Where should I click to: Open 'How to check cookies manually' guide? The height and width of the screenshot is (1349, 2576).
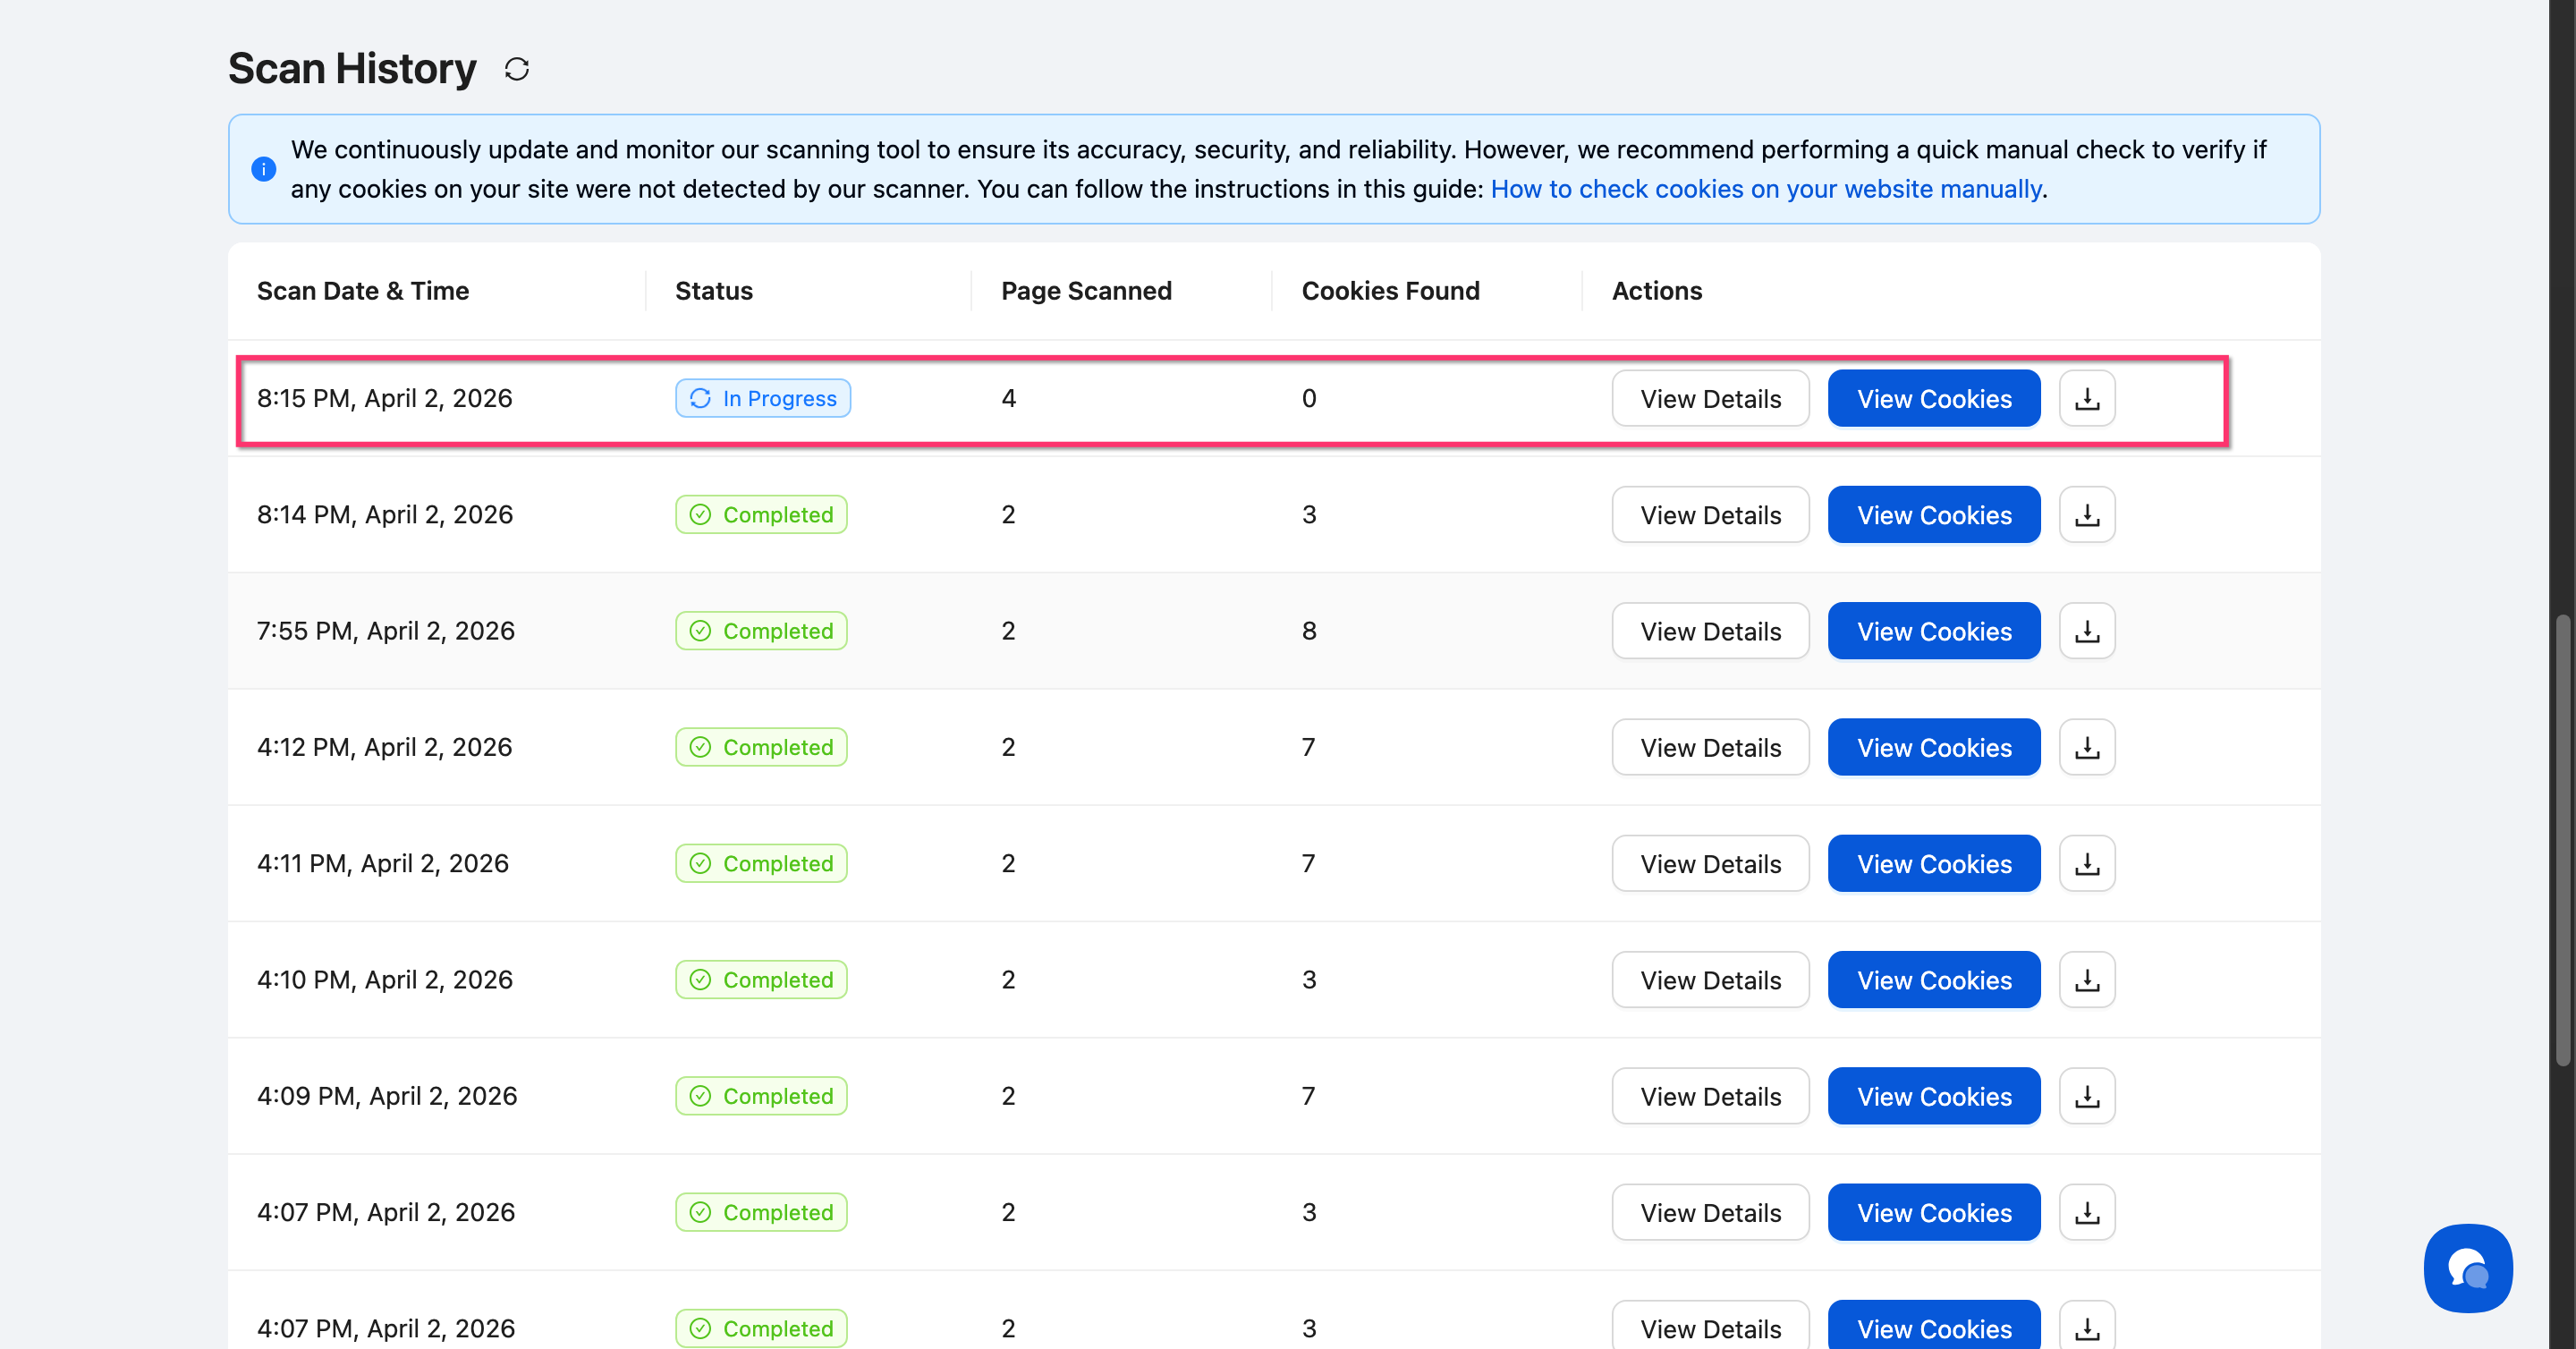pyautogui.click(x=1765, y=189)
